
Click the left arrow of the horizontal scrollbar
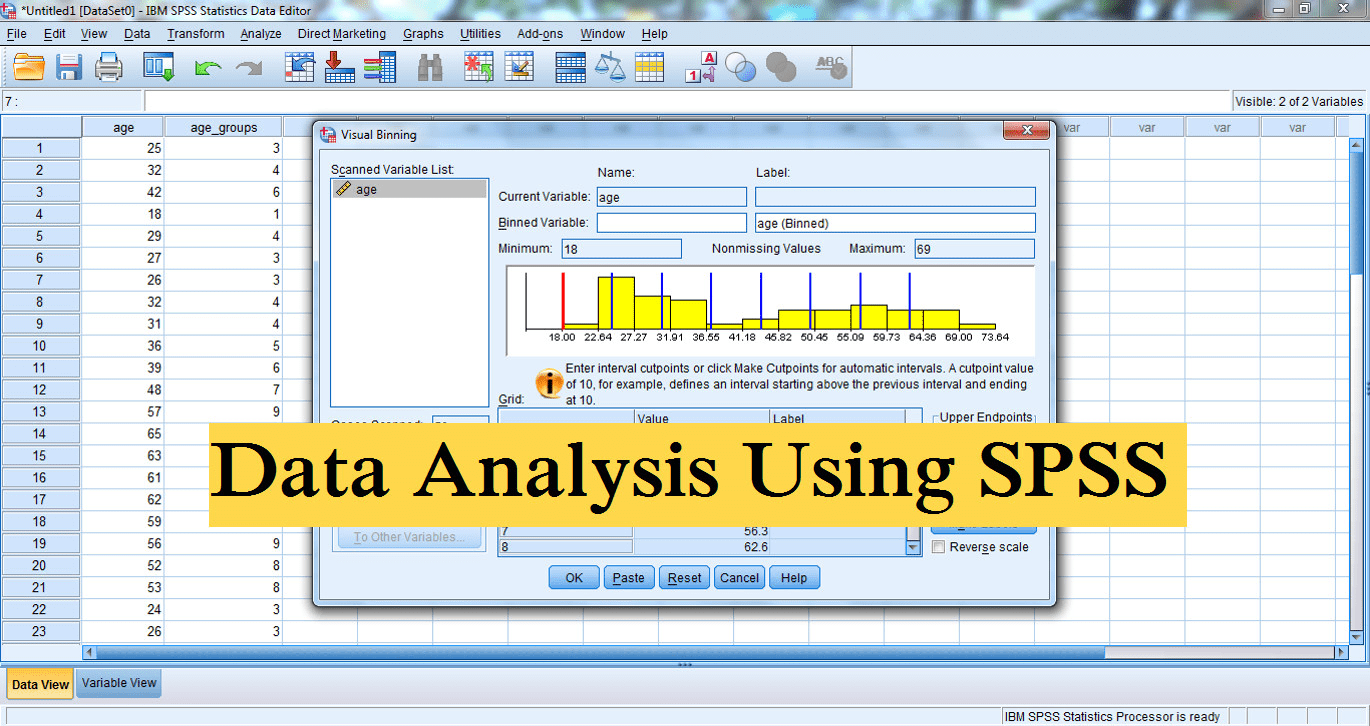91,652
